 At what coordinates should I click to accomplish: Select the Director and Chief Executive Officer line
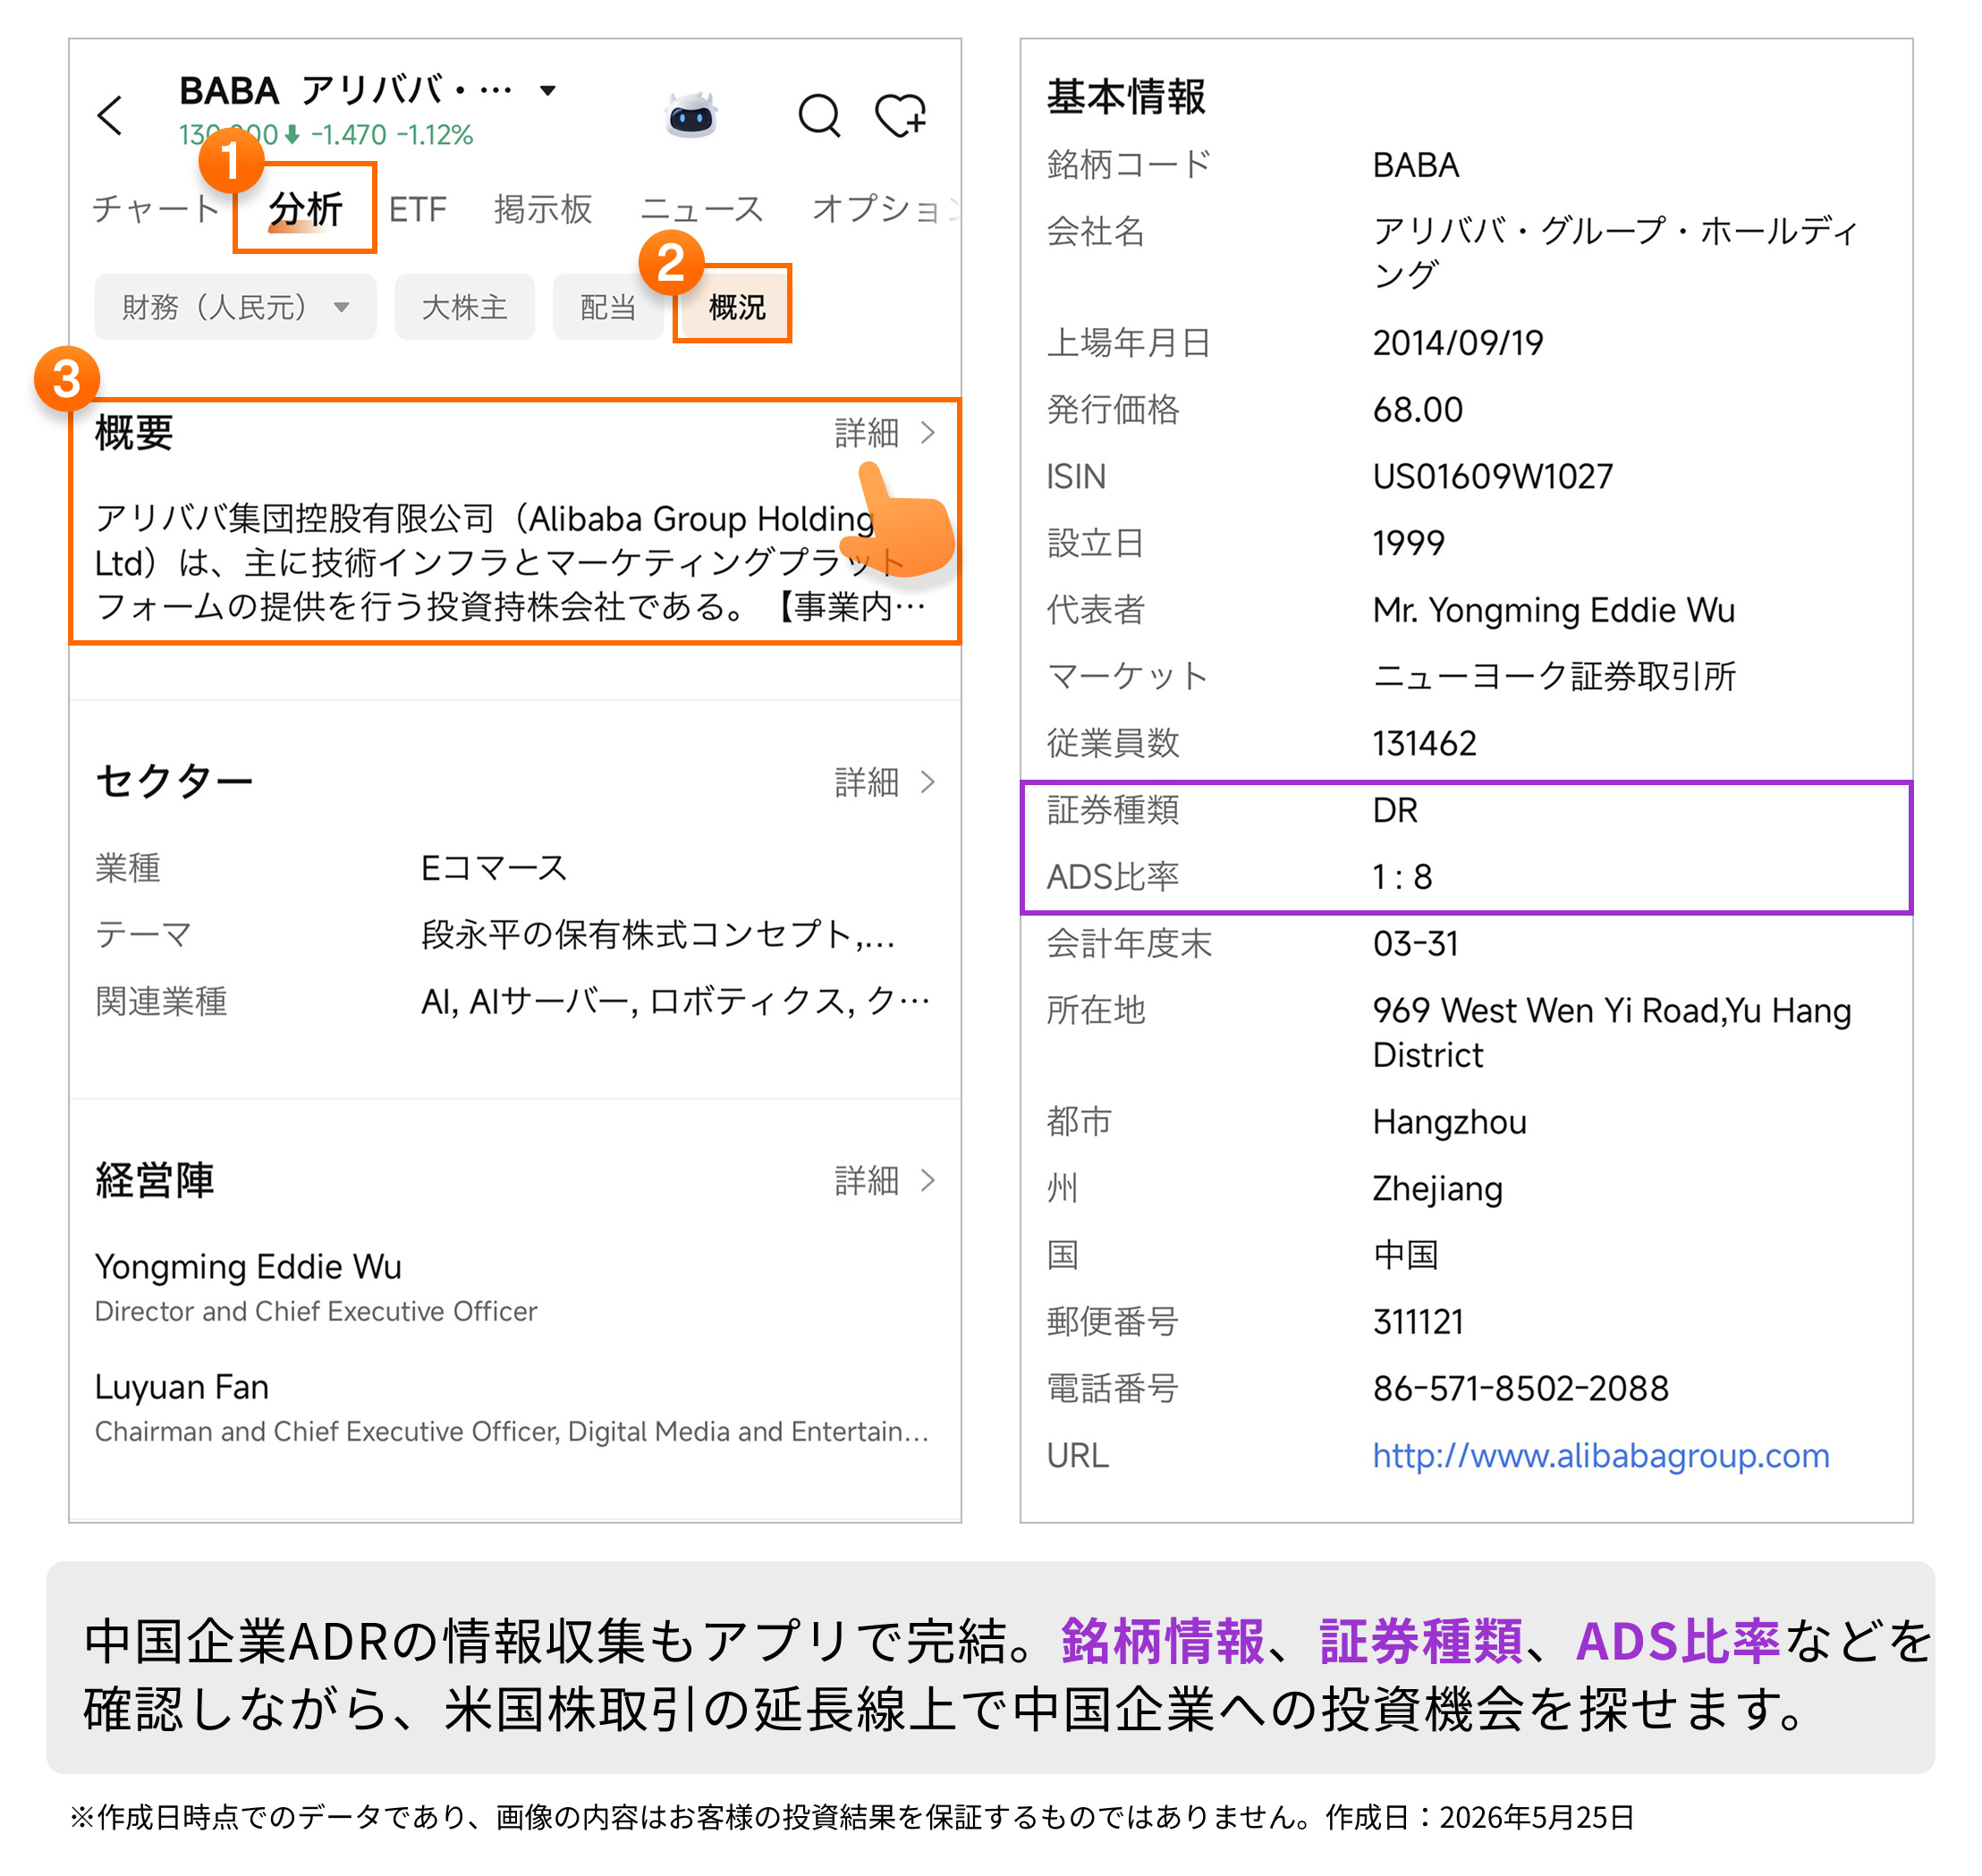pos(316,1312)
